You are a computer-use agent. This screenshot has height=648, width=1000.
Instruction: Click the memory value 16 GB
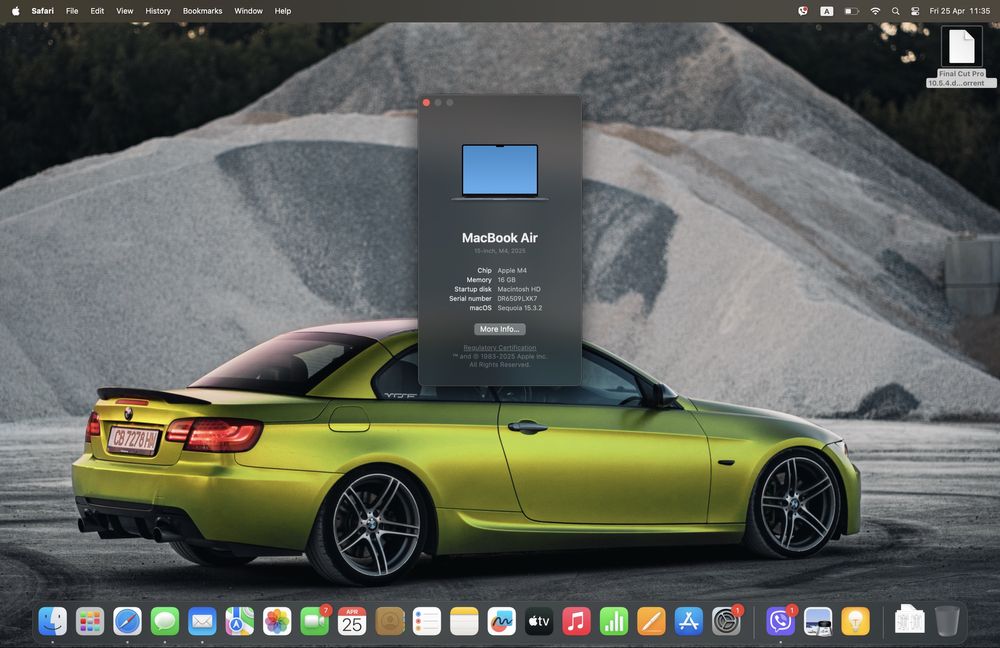(506, 280)
